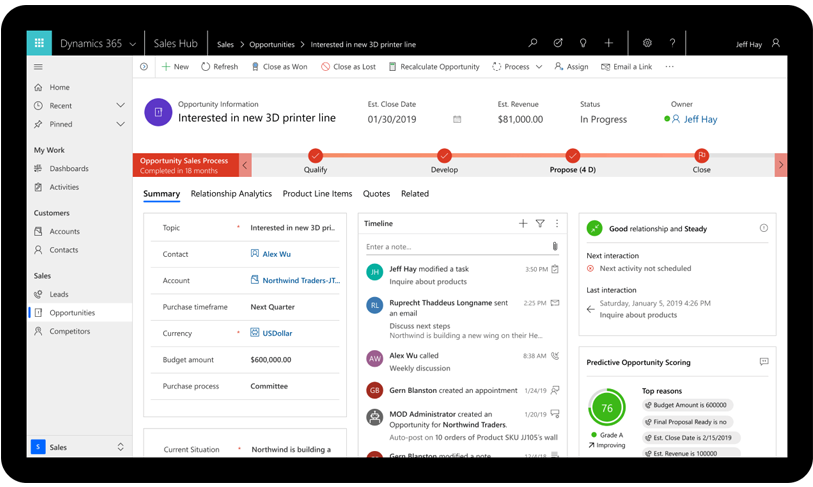Click Close as Lost
The image size is (813, 487).
tap(348, 67)
